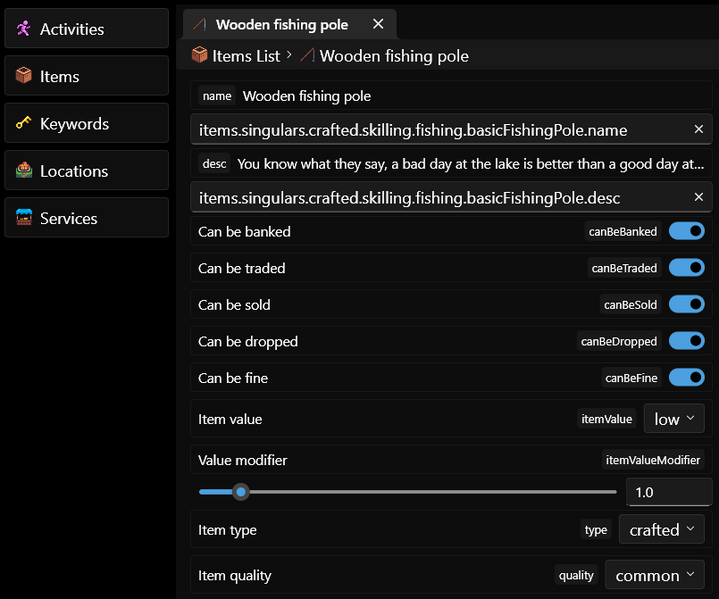Clear the basicFishingPole.desc key field

698,197
